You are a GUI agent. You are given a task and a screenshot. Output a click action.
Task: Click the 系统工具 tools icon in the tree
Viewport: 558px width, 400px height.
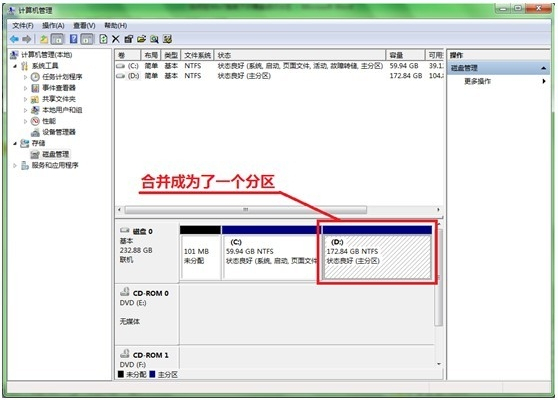[x=25, y=66]
